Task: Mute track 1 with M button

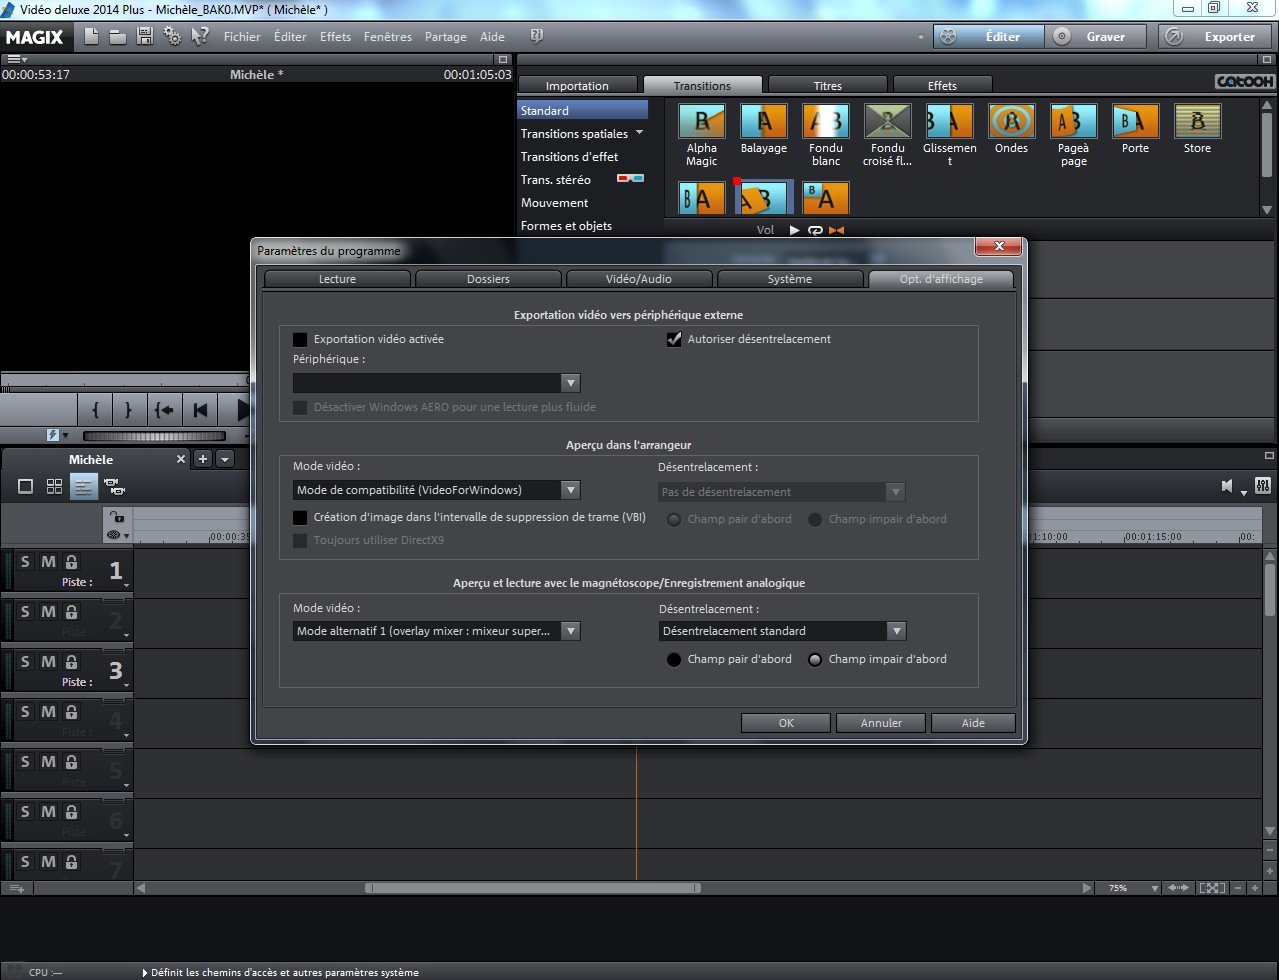Action: (x=48, y=562)
